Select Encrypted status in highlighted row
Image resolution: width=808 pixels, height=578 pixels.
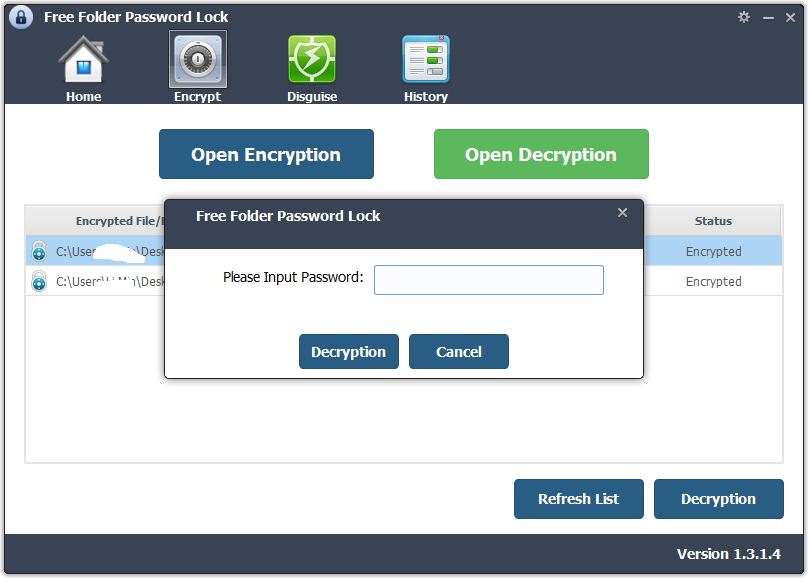(x=713, y=251)
